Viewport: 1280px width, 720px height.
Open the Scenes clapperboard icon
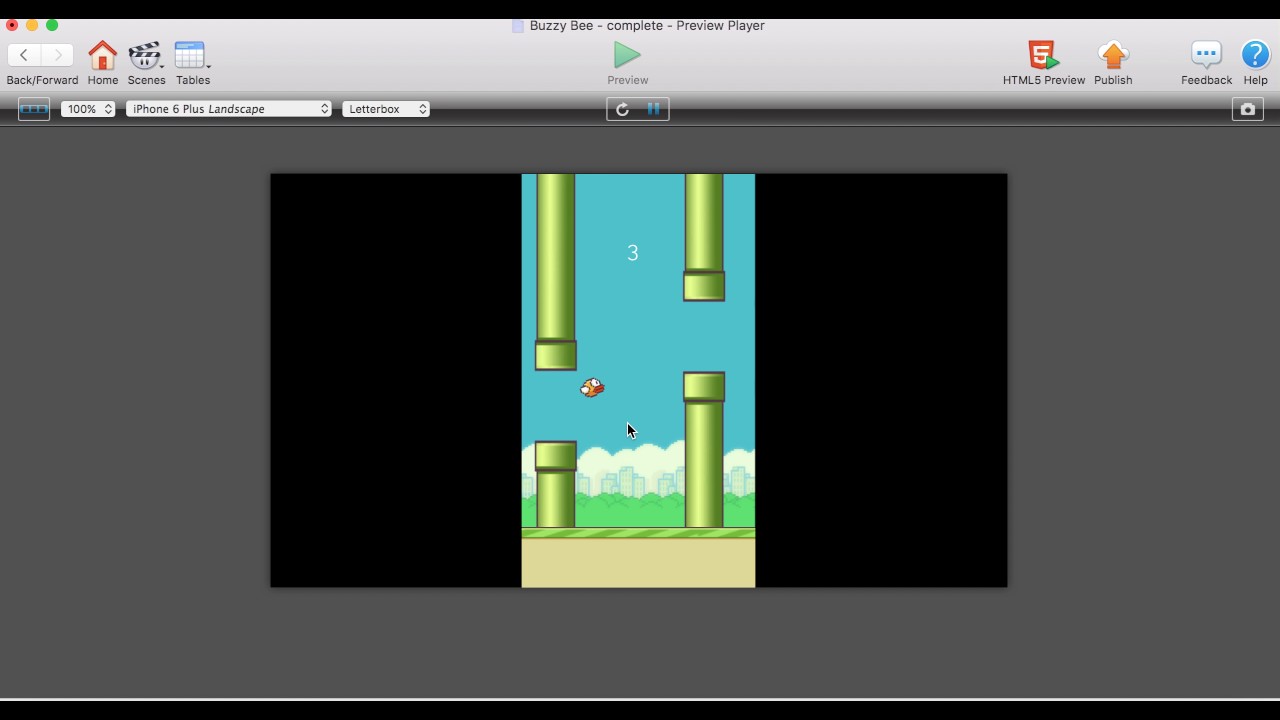[145, 55]
